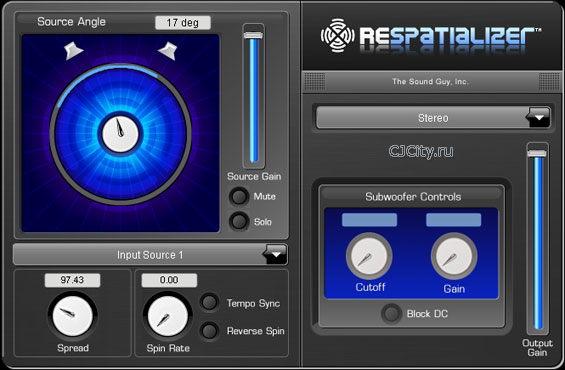Click the left speaker icon in the angle display
This screenshot has height=370, width=565.
tap(74, 50)
